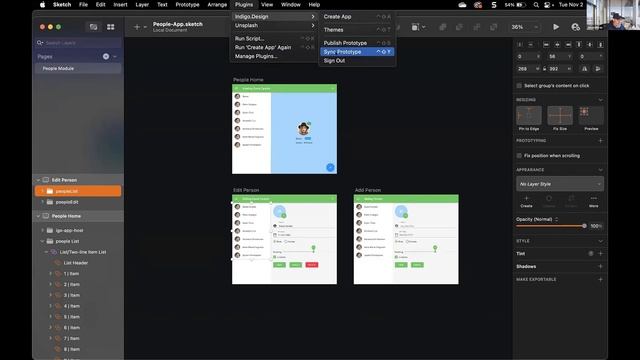Align layers to right edge icon
640x360 pixels.
568,44
